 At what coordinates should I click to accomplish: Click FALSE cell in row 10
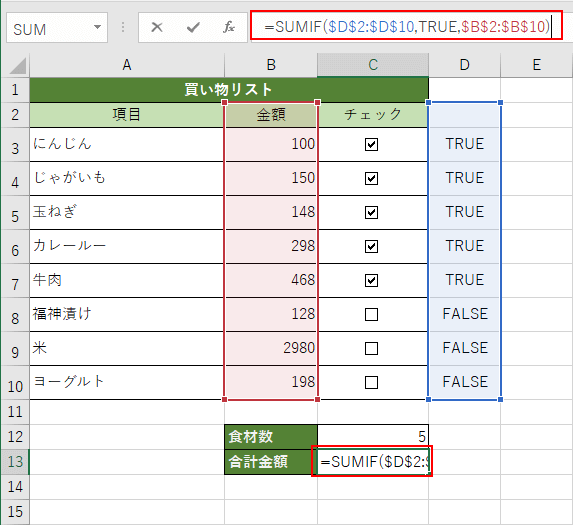coord(464,383)
